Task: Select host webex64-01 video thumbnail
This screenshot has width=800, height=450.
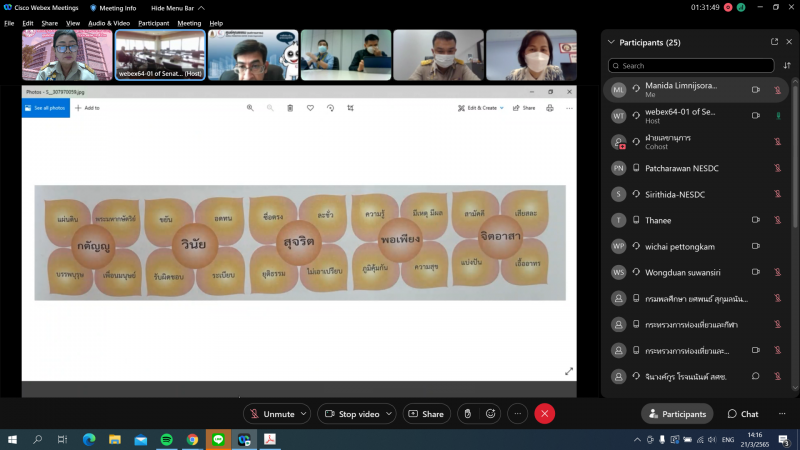Action: point(160,55)
